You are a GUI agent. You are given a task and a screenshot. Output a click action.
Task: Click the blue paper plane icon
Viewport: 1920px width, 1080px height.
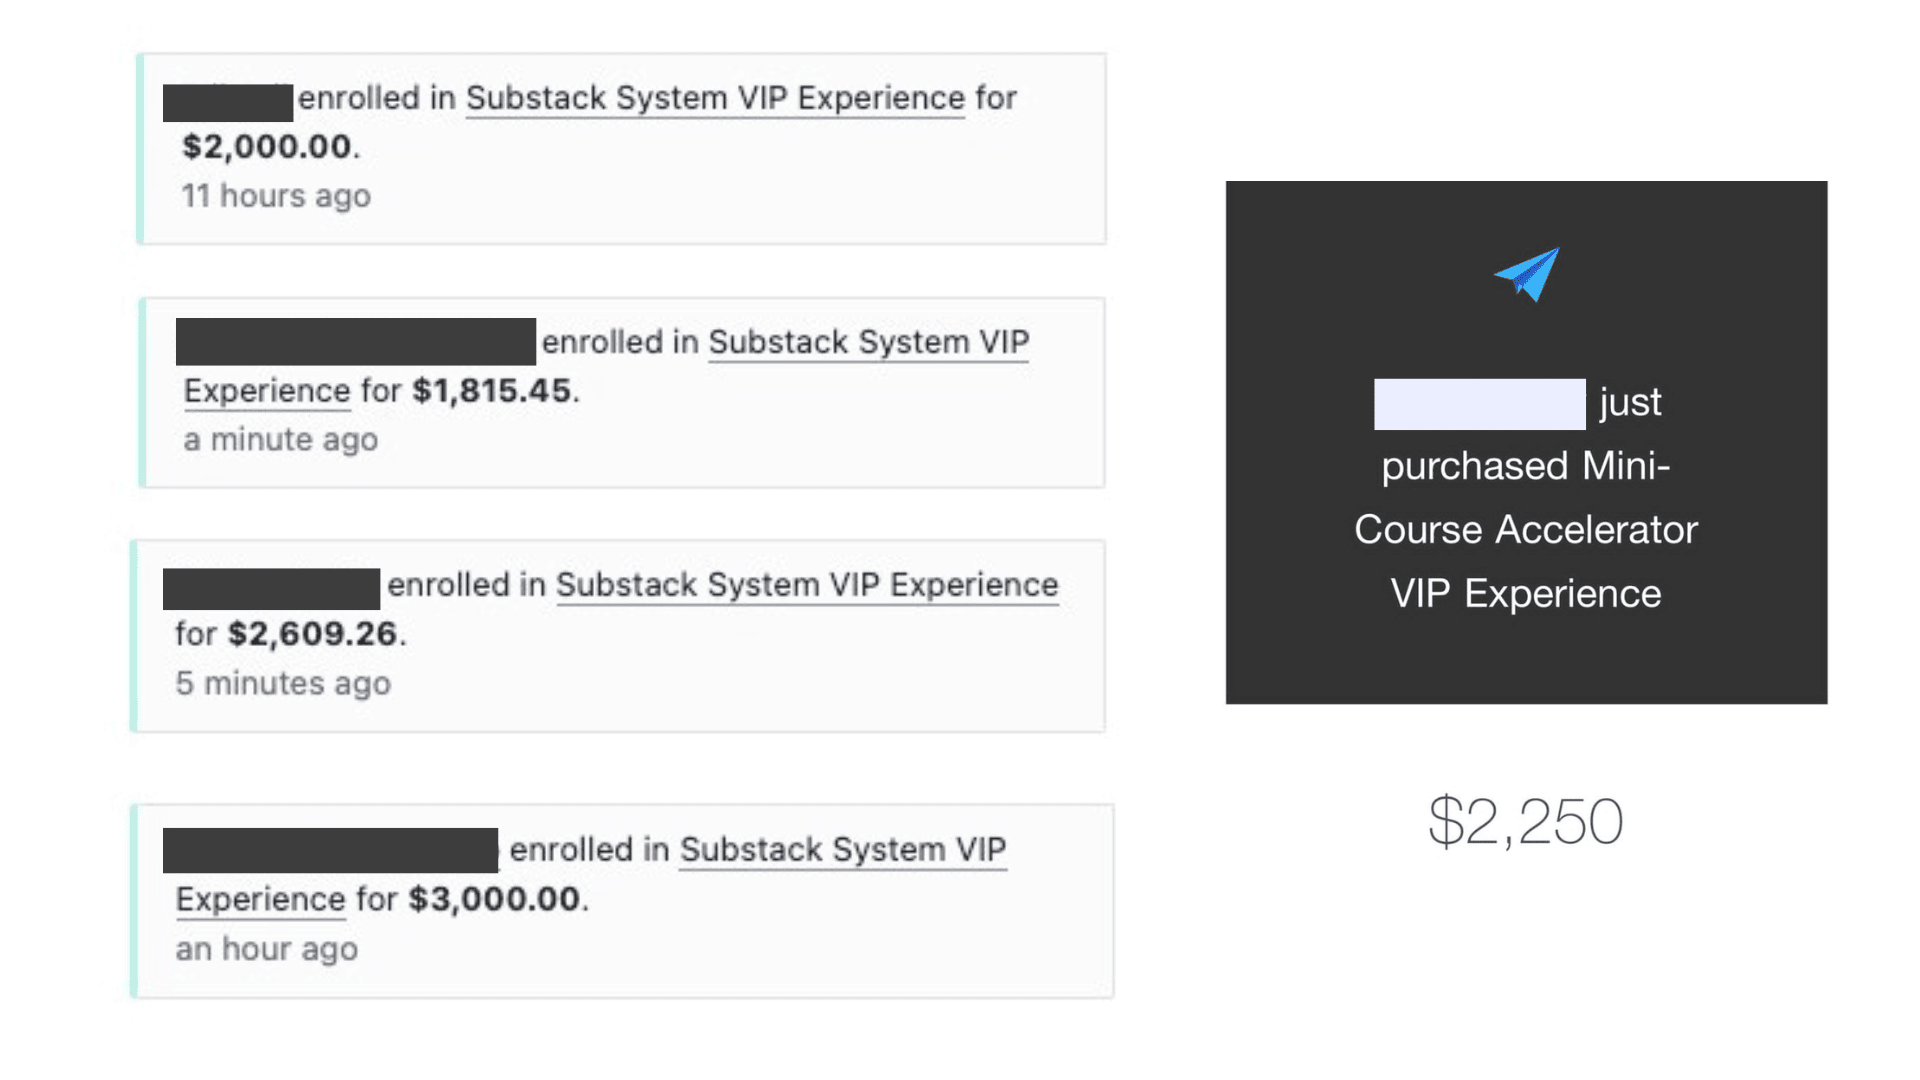click(1526, 275)
